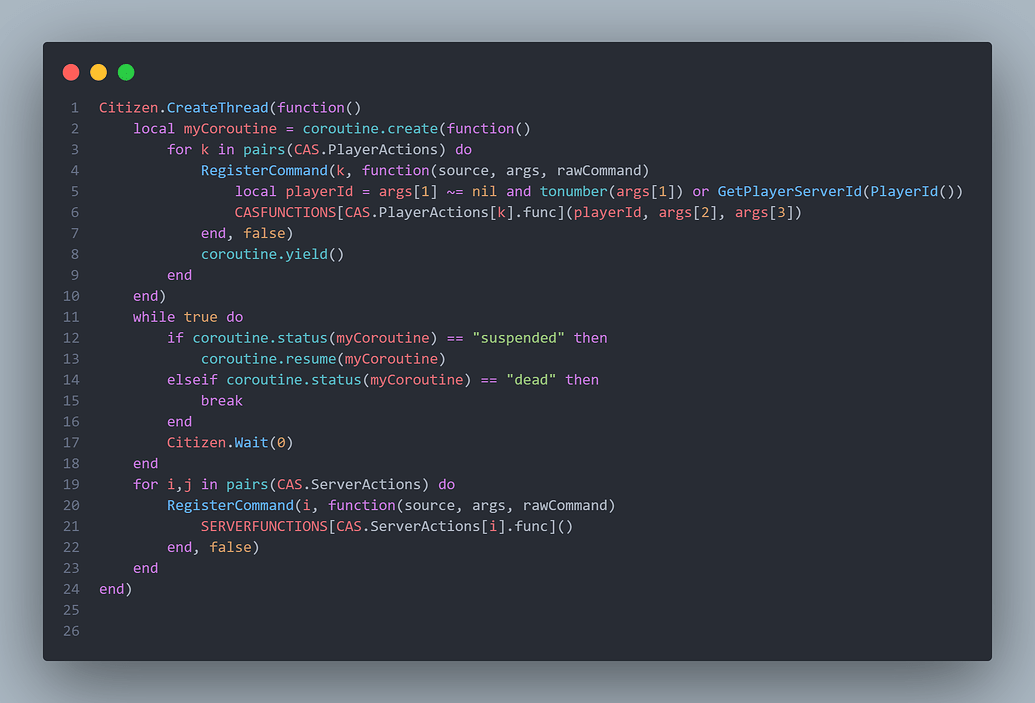Click SERVERFUNCTIONS on line 21
Viewport: 1035px width, 703px height.
coord(264,527)
